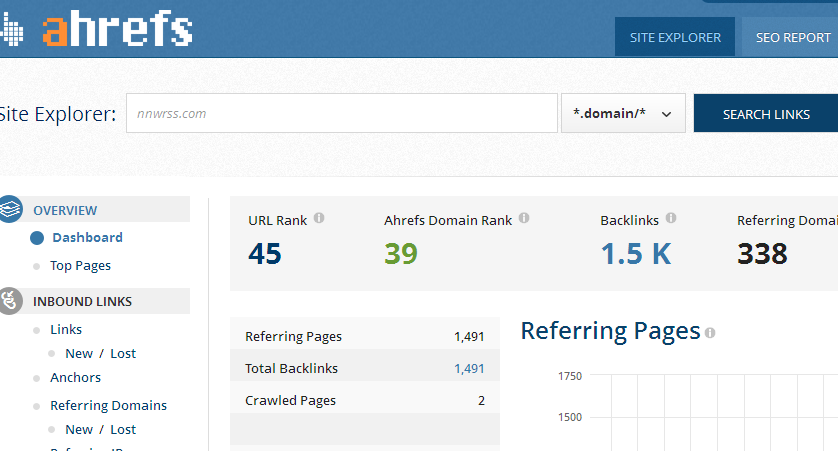Image resolution: width=838 pixels, height=451 pixels.
Task: Click the Search Links button
Action: pos(766,113)
